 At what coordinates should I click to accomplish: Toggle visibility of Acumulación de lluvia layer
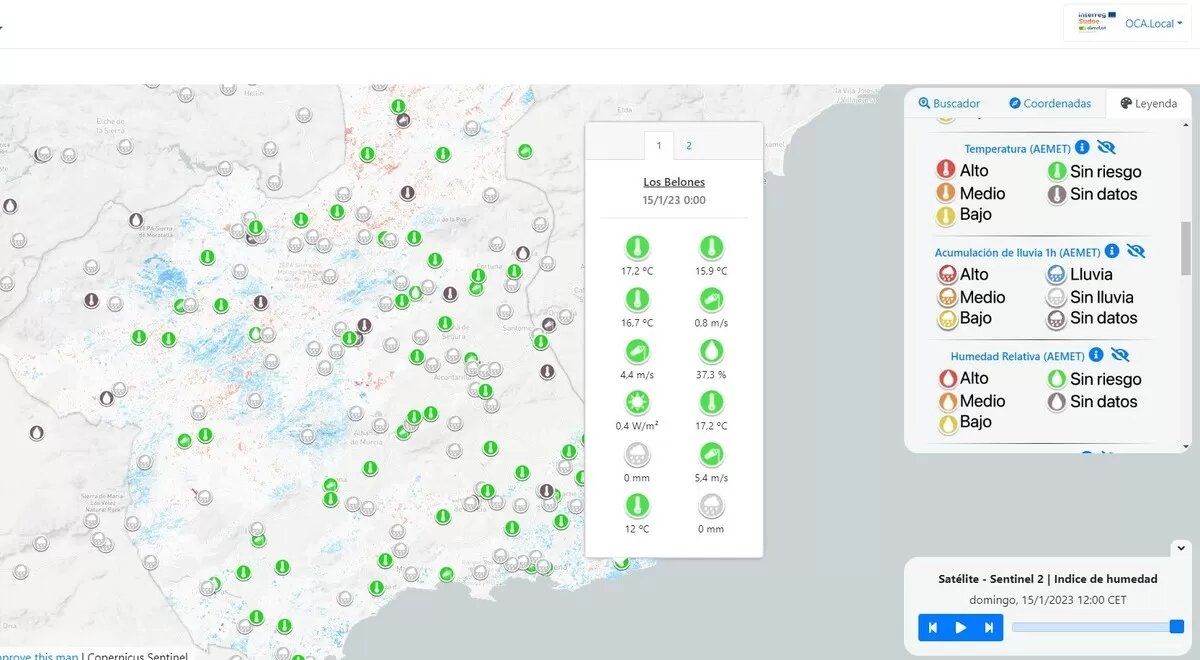point(1135,251)
